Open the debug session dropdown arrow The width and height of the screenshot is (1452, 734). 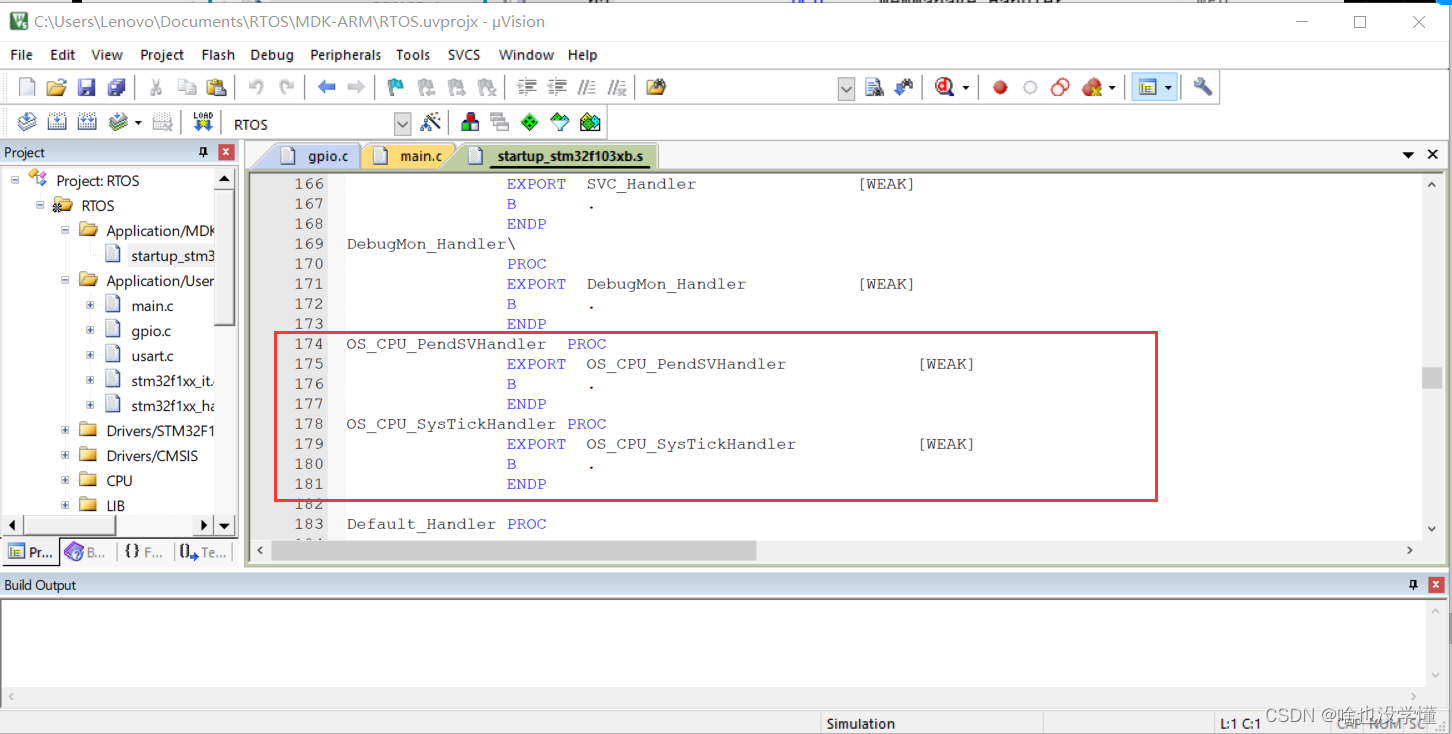pyautogui.click(x=965, y=88)
